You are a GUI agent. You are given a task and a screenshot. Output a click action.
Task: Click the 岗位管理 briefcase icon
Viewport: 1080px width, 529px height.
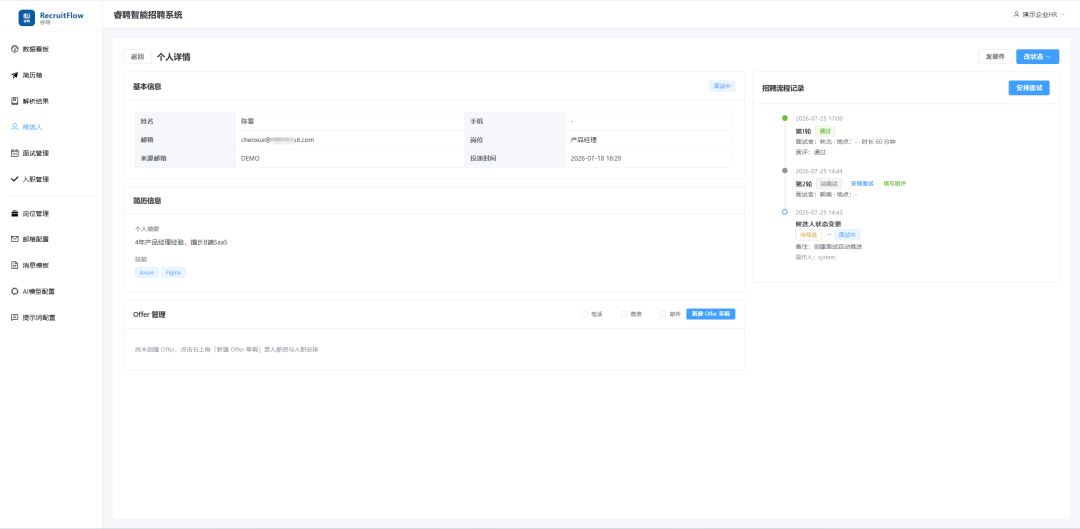point(14,214)
